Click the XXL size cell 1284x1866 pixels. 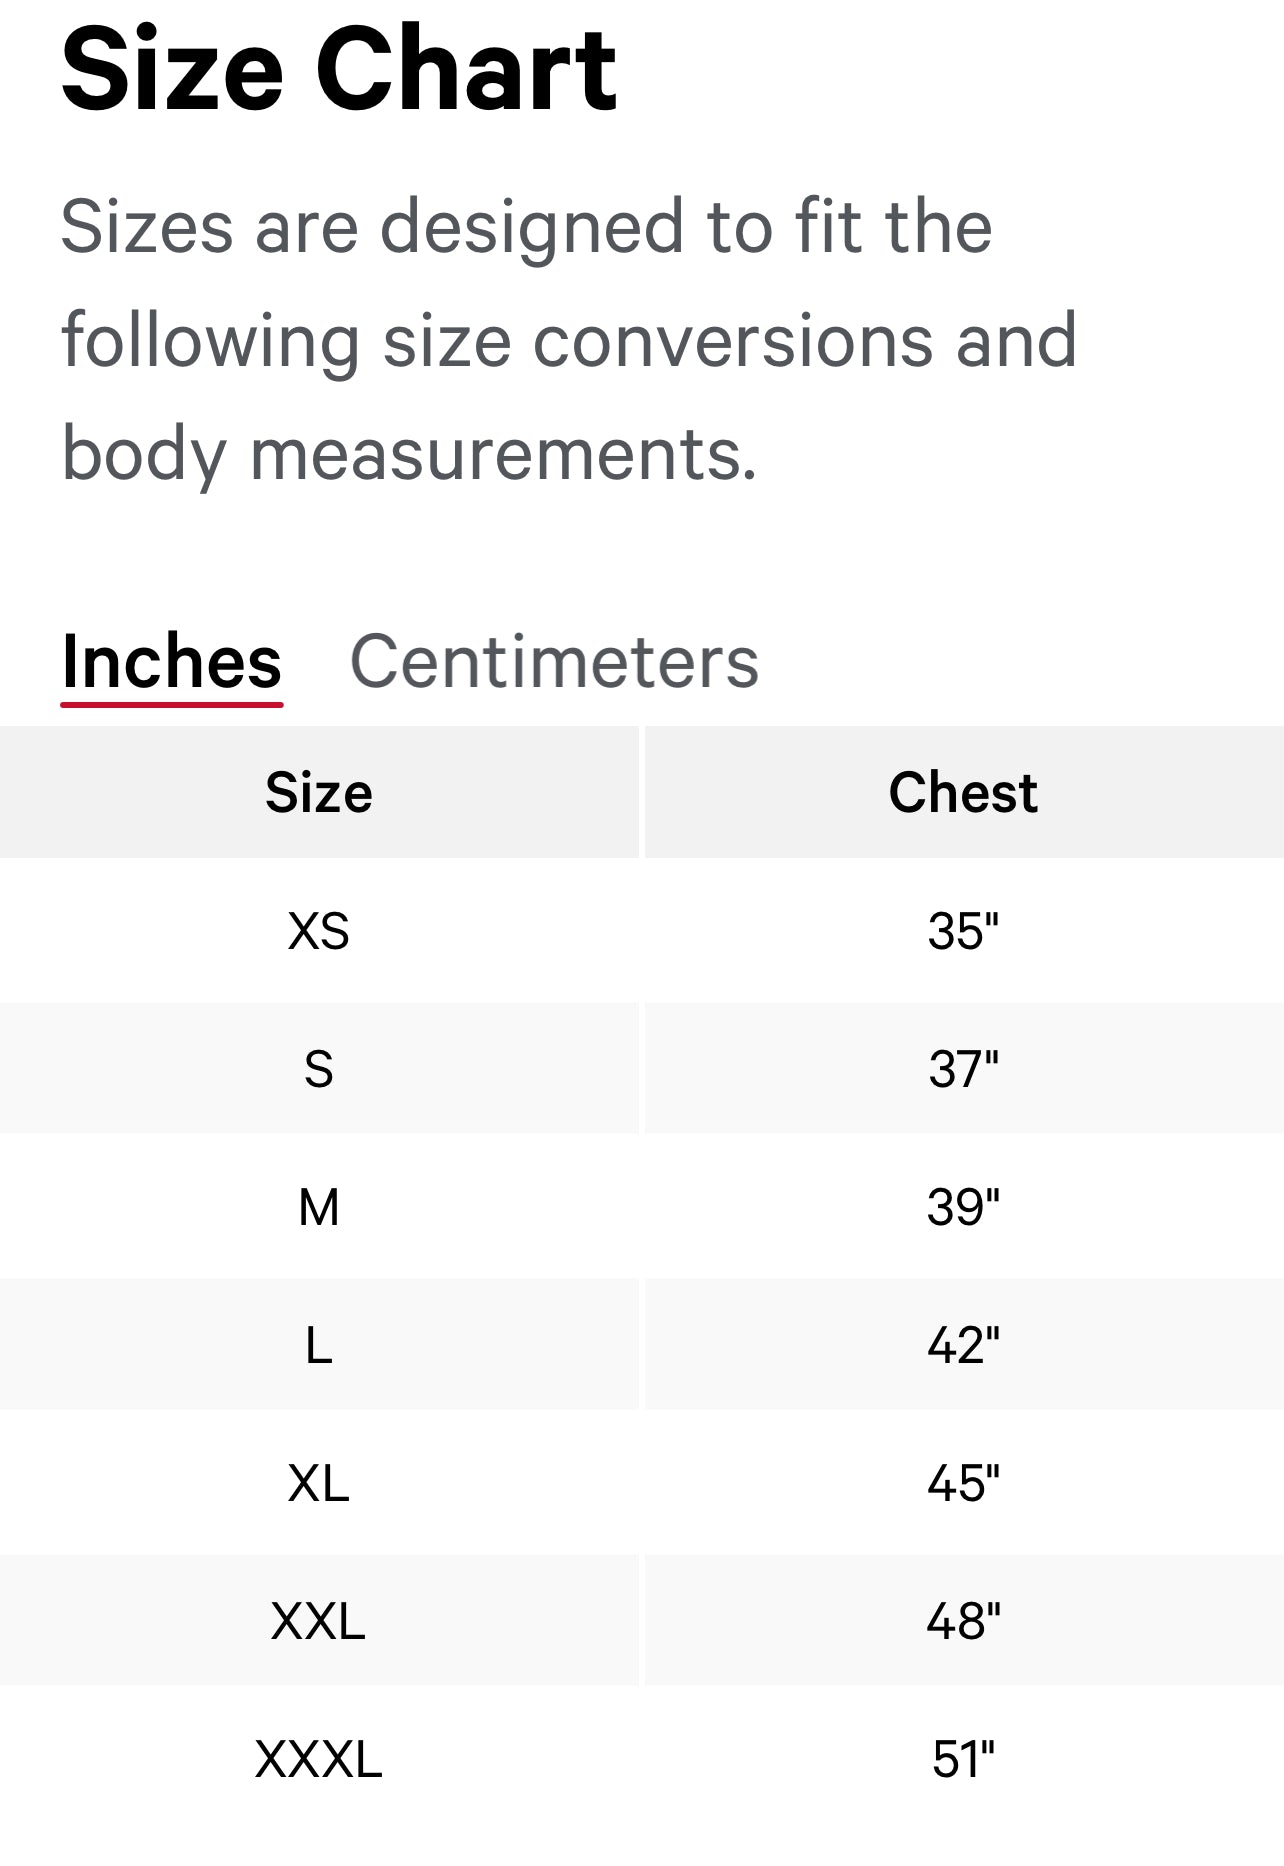tap(319, 1621)
